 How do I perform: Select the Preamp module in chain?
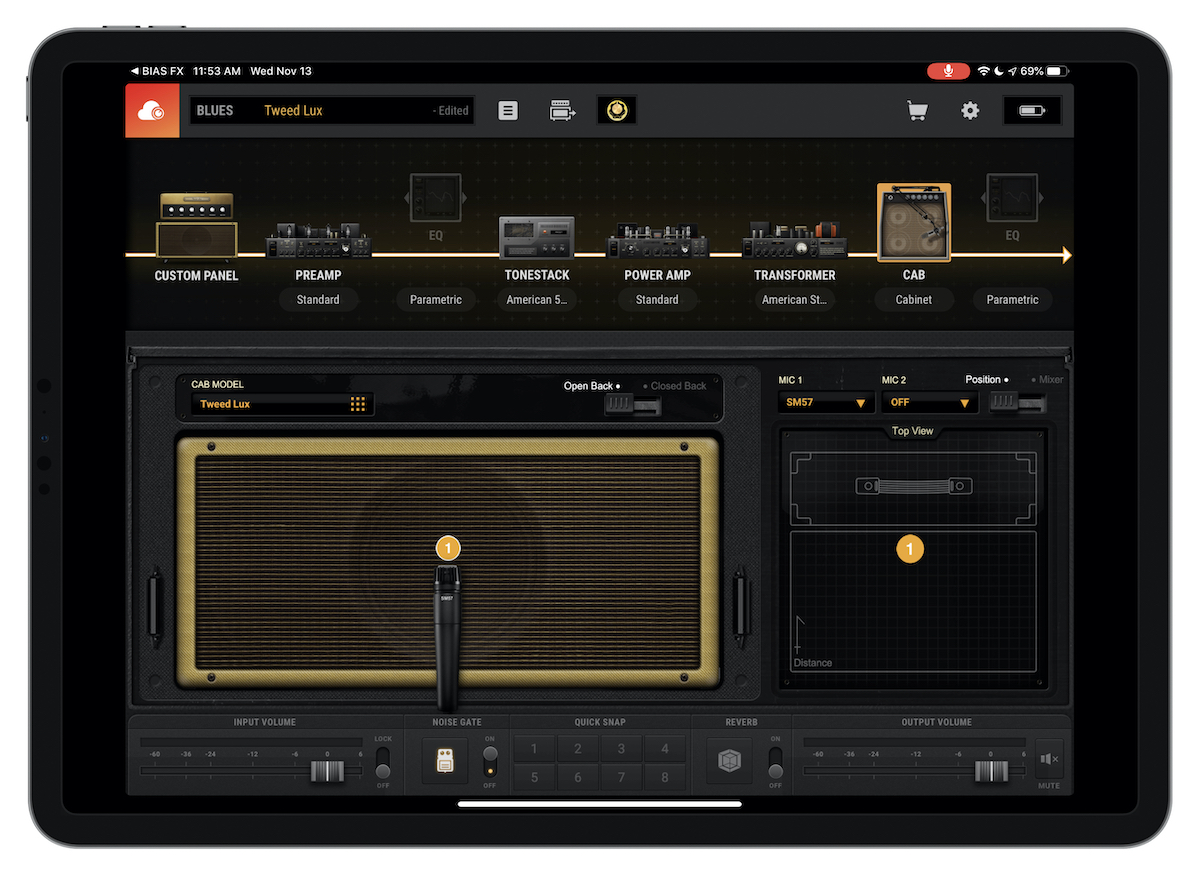coord(318,240)
